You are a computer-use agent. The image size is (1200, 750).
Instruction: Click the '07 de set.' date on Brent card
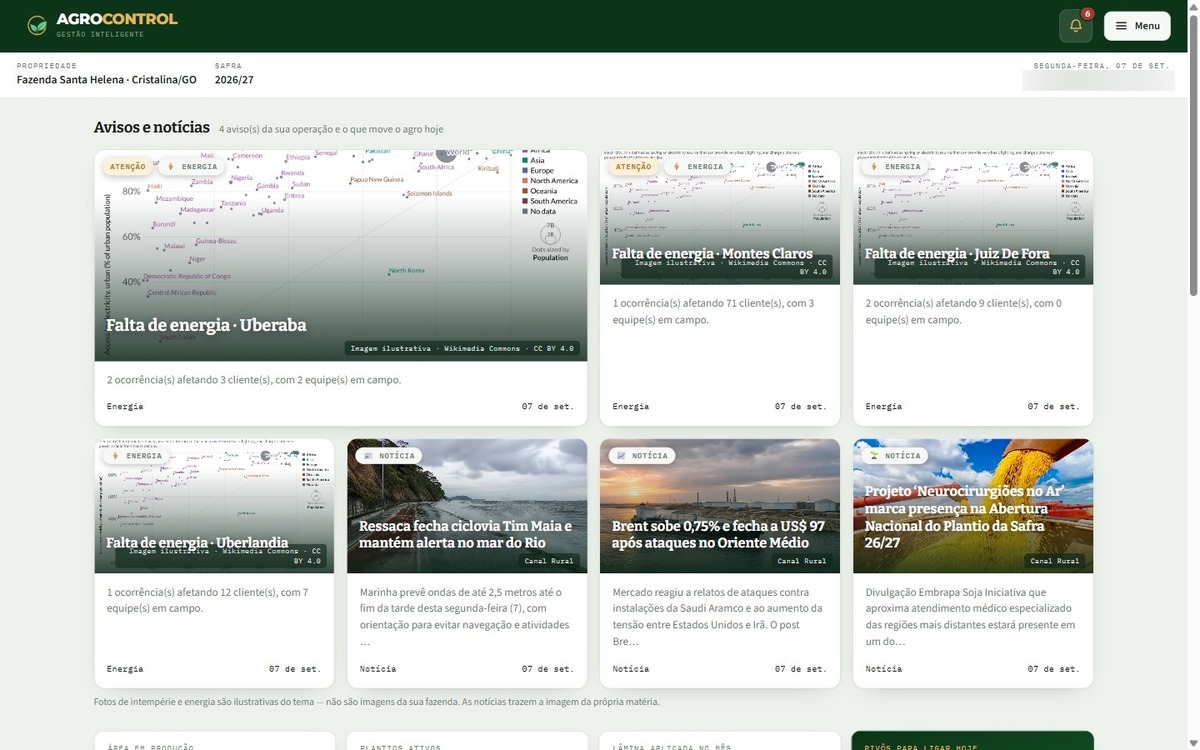click(x=801, y=669)
